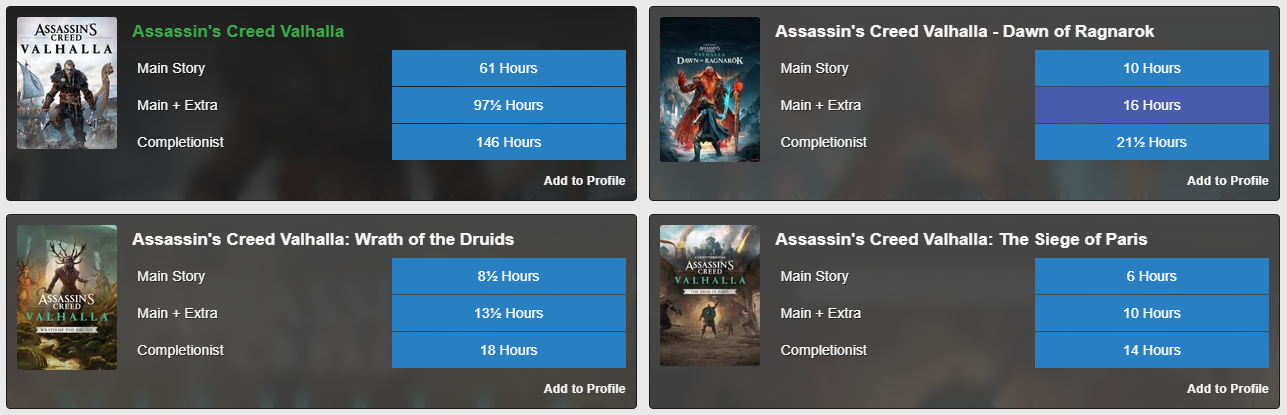Open Assassin's Creed Valhalla - Dawn of Ragnarok title

tap(964, 32)
